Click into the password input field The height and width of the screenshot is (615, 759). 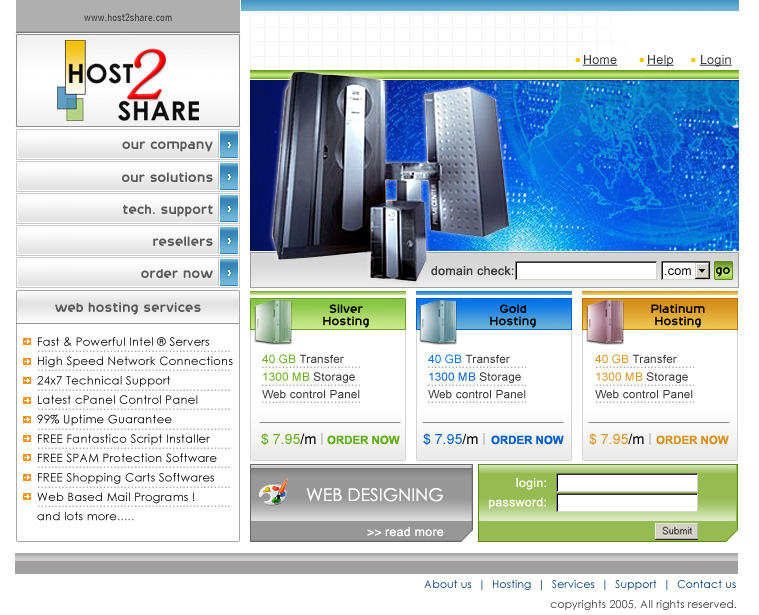click(627, 503)
